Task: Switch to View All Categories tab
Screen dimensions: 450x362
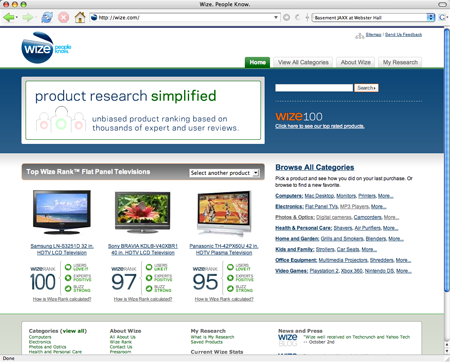Action: point(303,62)
